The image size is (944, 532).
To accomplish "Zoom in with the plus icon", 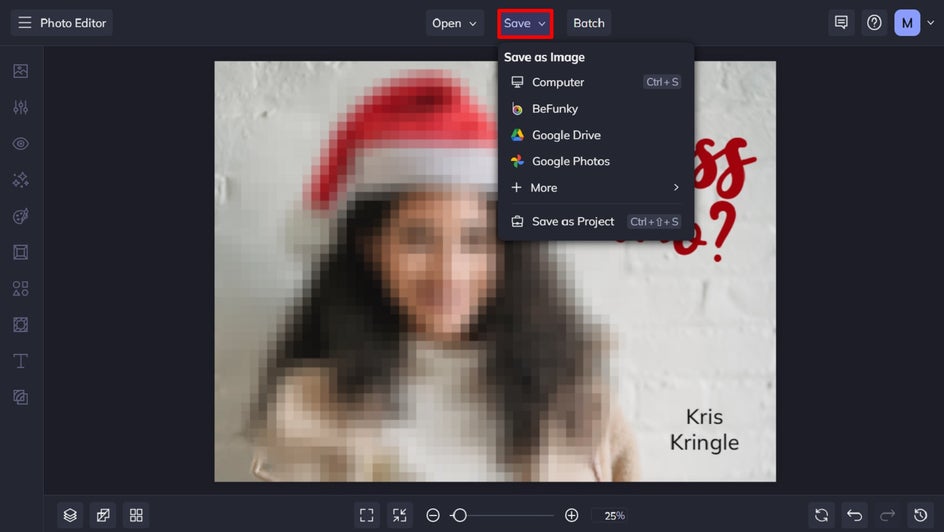I will [x=571, y=515].
